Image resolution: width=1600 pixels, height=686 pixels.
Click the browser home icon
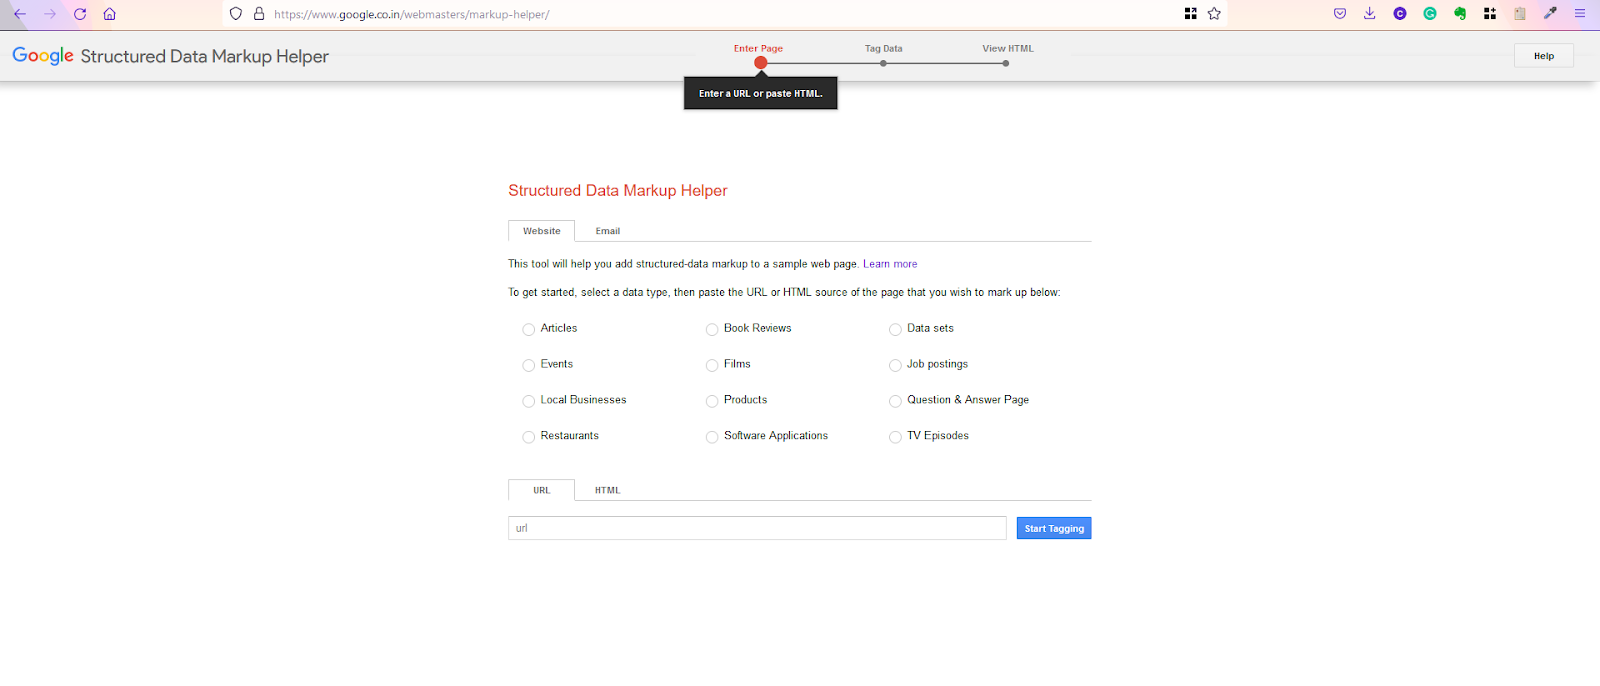[110, 14]
